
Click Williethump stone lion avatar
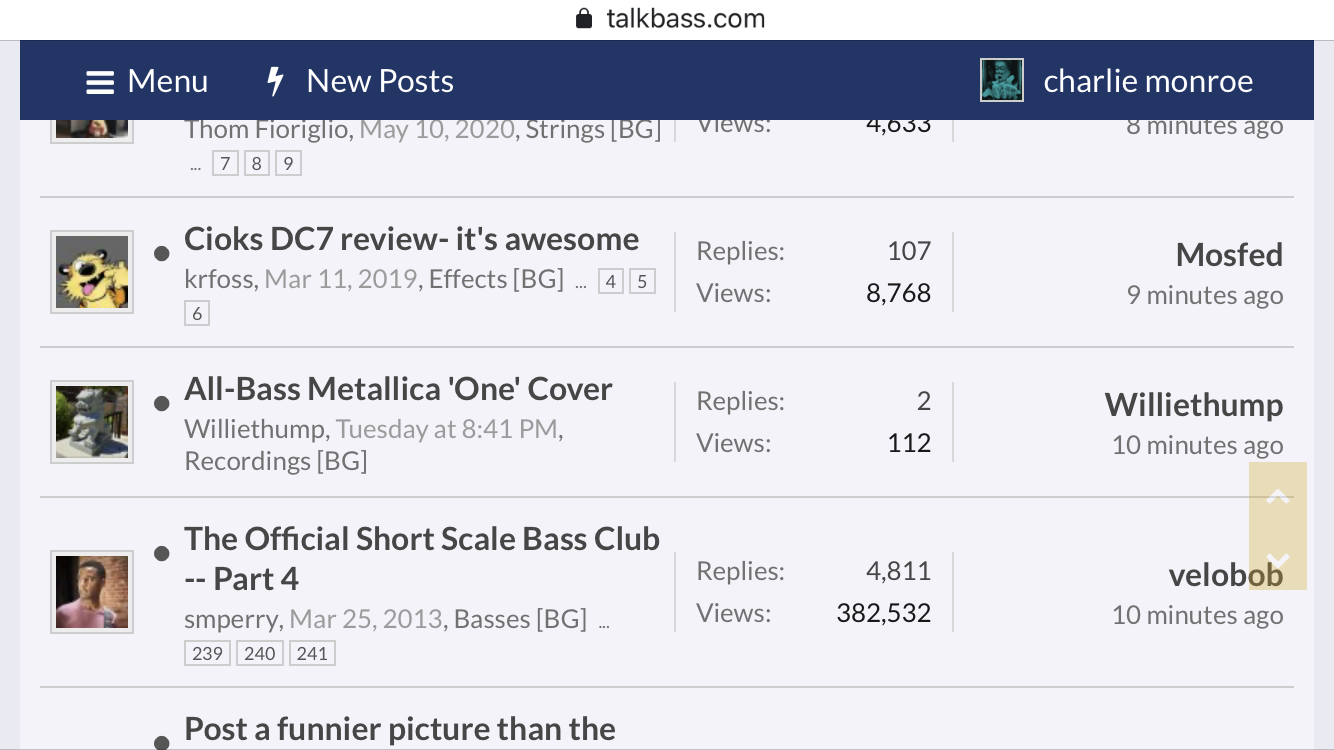click(x=92, y=422)
